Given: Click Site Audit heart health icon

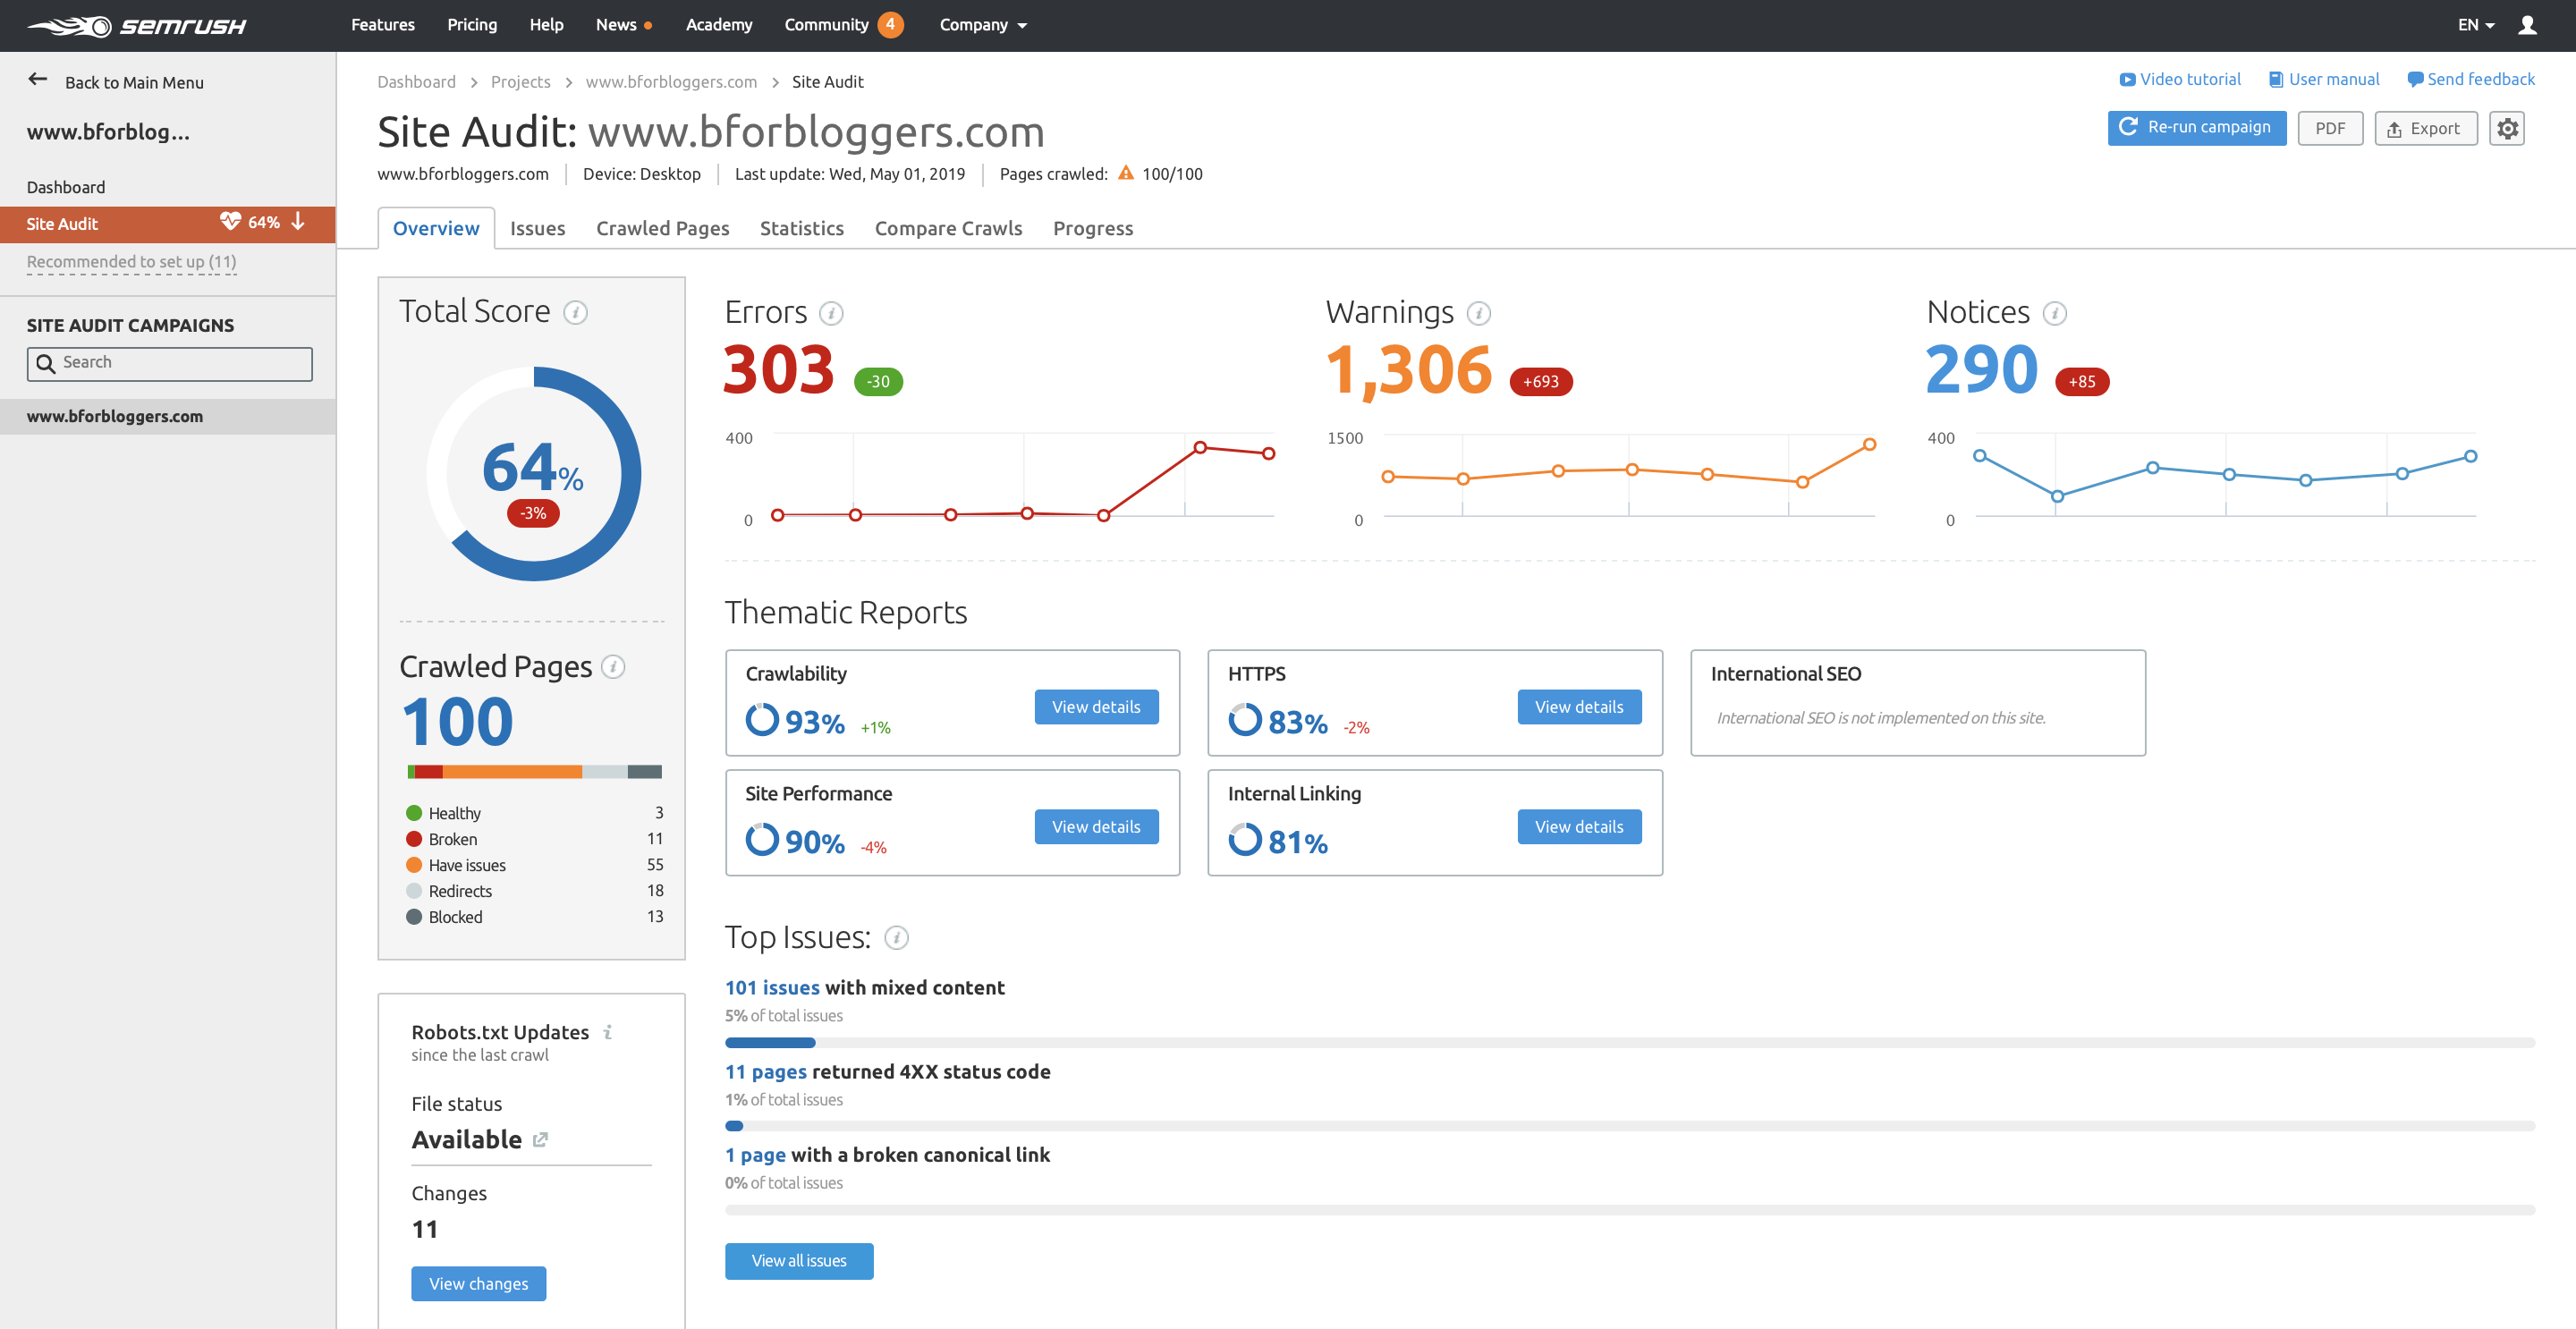Looking at the screenshot, I should pos(230,221).
